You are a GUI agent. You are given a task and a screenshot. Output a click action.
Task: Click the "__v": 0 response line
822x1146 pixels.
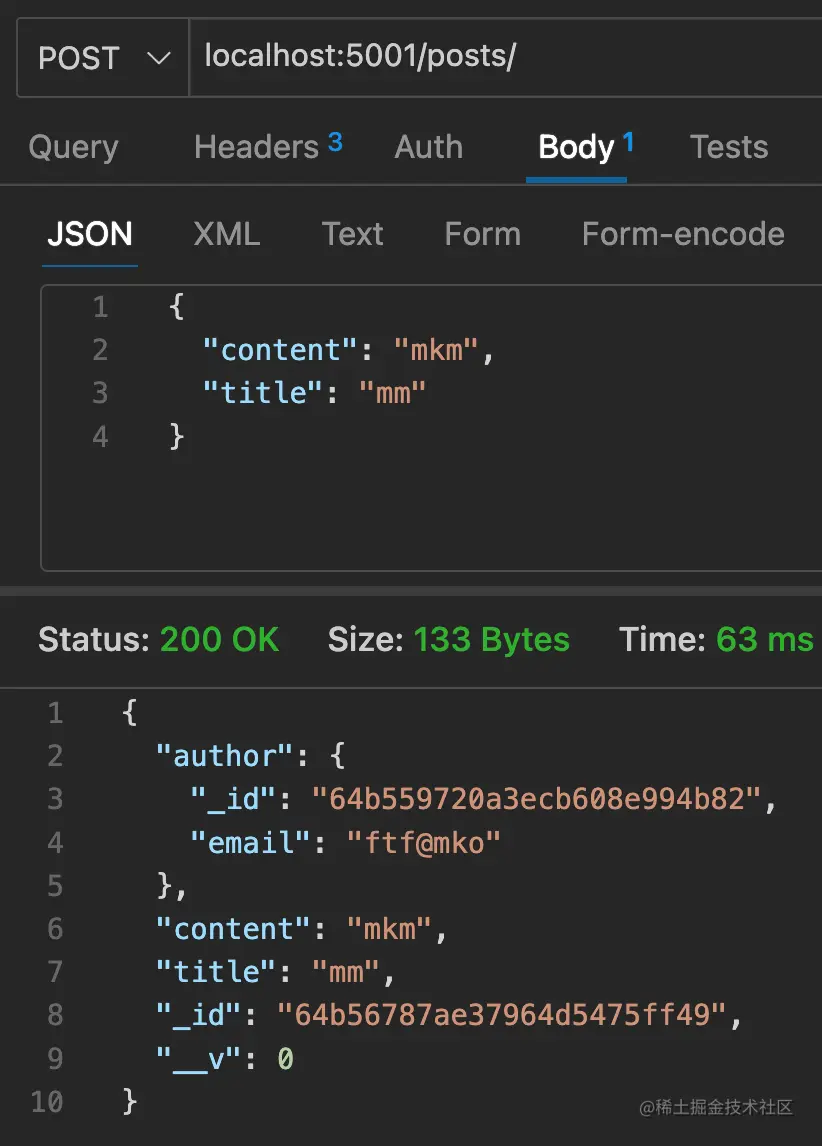coord(224,1058)
